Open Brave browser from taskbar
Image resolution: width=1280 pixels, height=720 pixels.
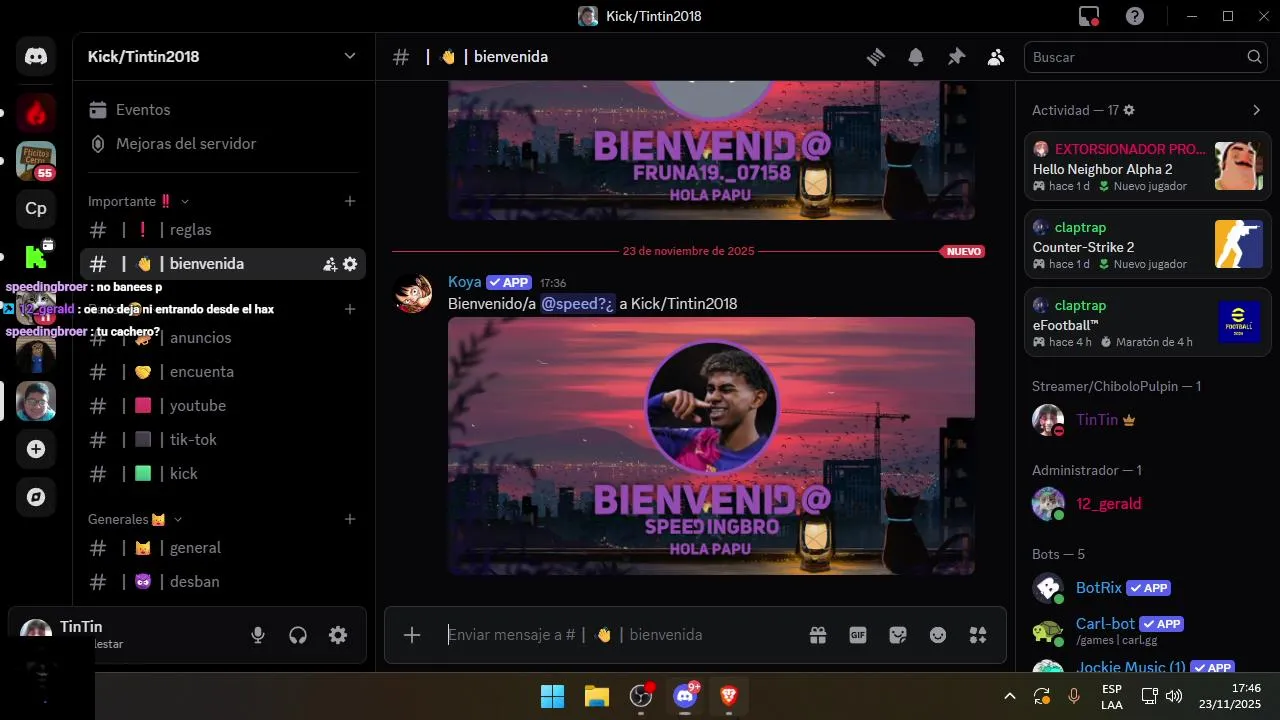(x=729, y=696)
